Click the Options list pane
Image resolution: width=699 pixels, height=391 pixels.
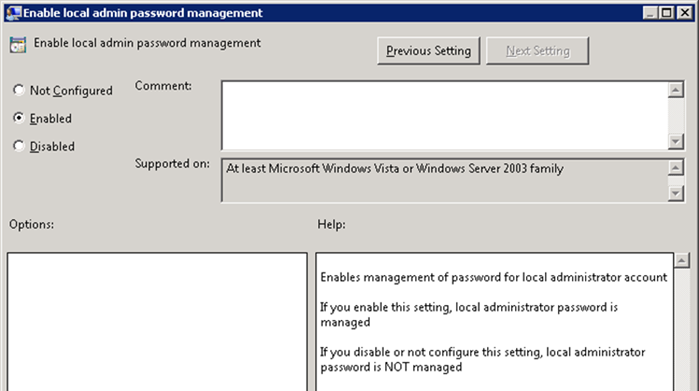pyautogui.click(x=157, y=322)
